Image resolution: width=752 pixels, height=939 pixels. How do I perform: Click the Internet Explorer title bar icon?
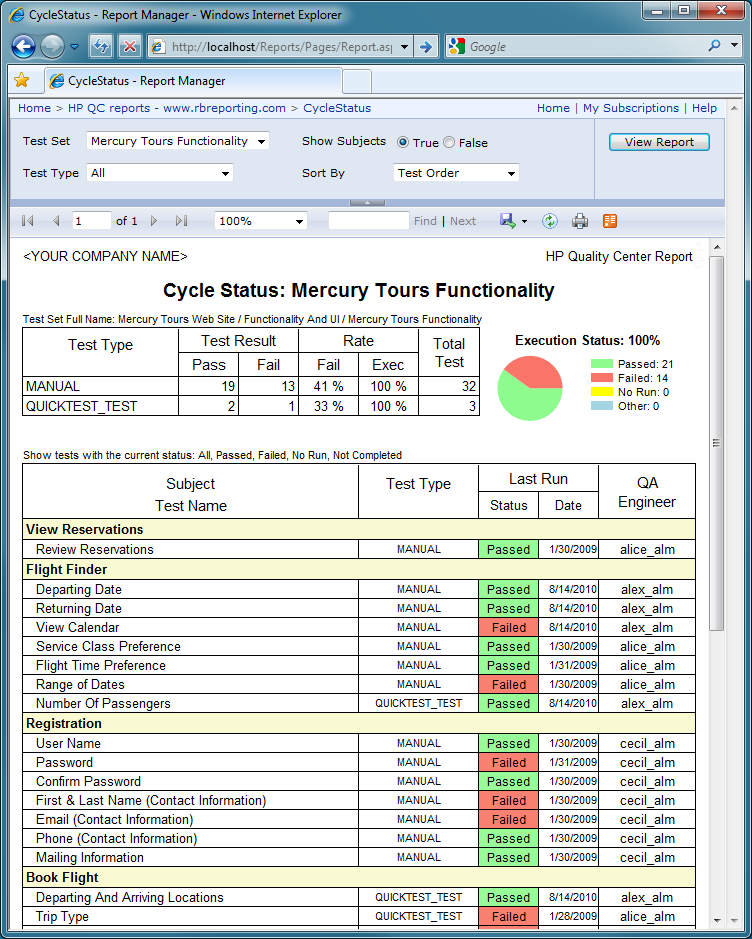[17, 15]
